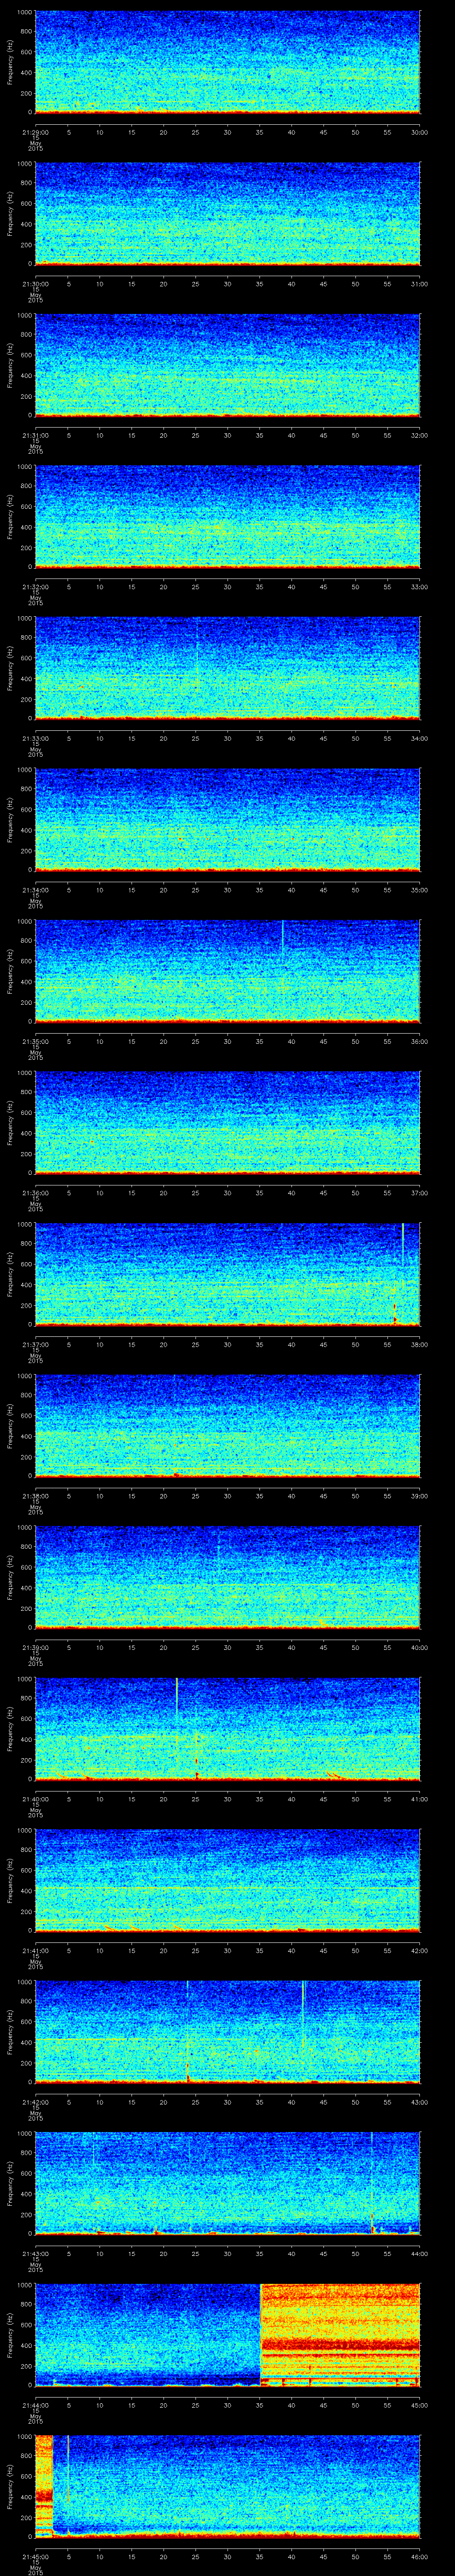Select the spectrogram panel starting at 21:39:00
455x2576 pixels.
click(227, 1577)
